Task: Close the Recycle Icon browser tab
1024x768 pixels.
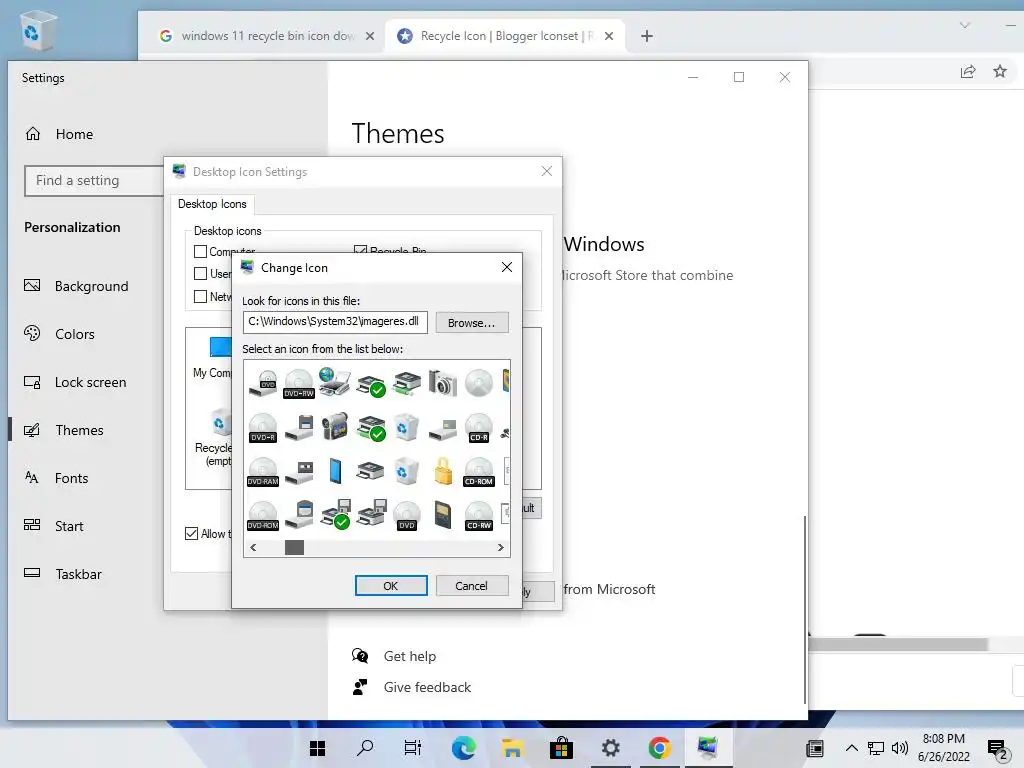Action: pos(609,36)
